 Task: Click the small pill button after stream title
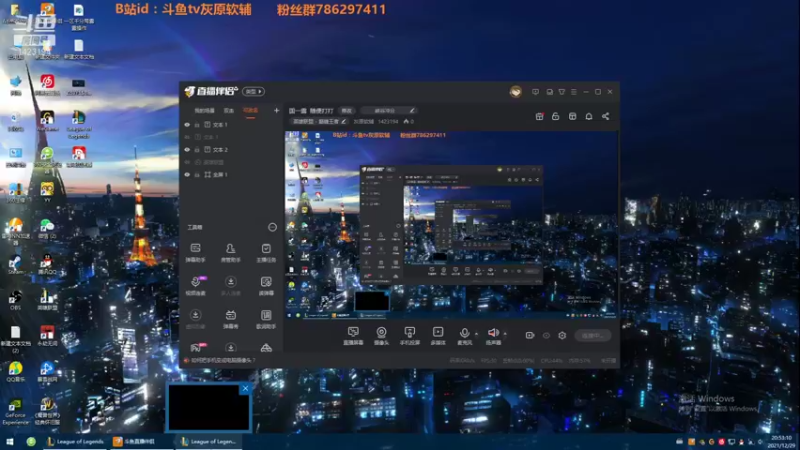[x=346, y=110]
